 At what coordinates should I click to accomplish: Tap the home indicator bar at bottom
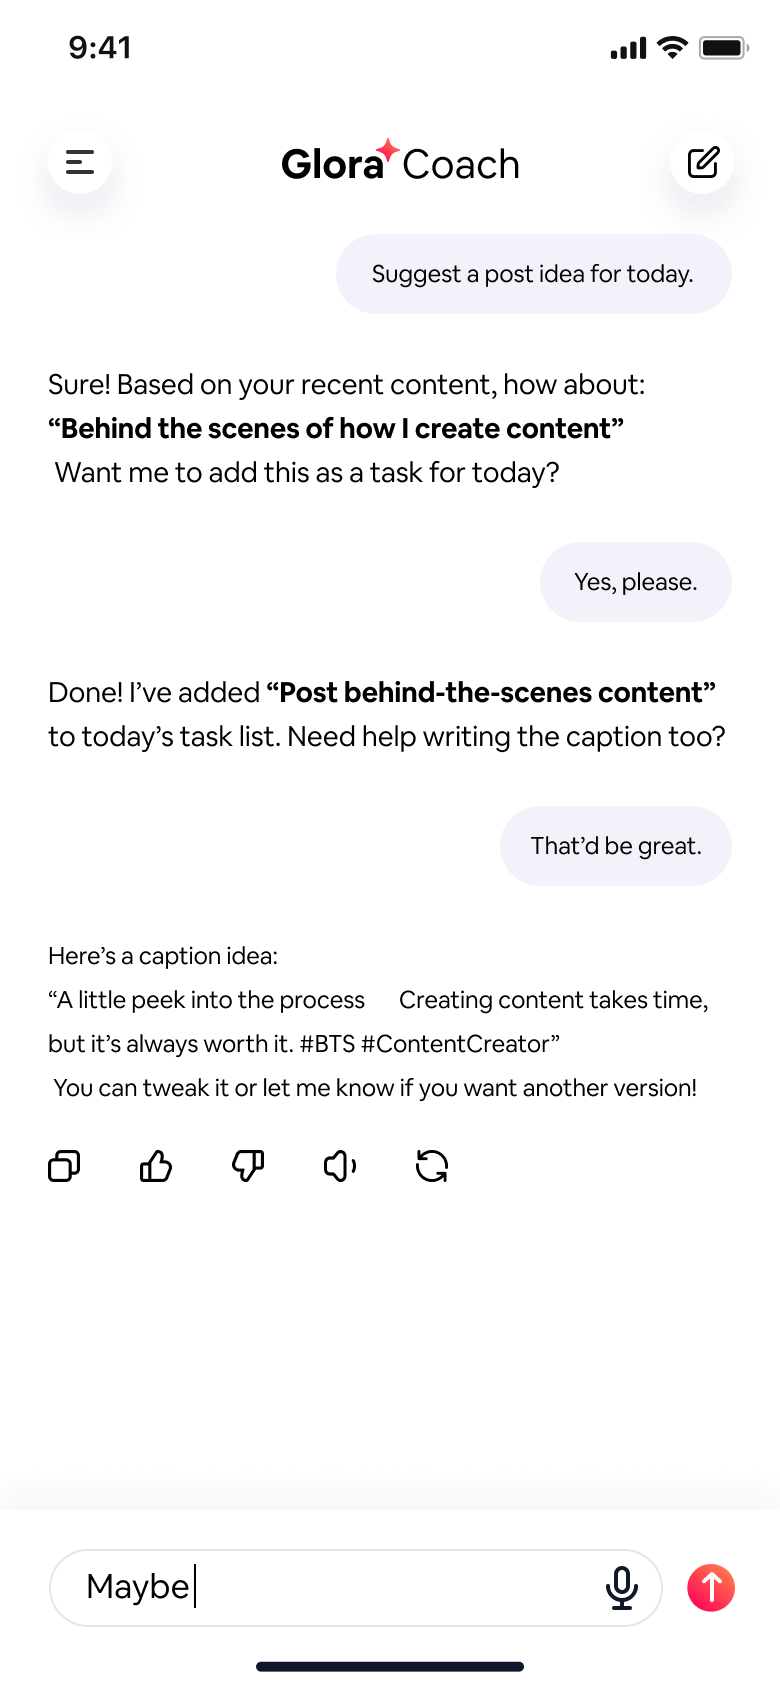tap(390, 1666)
